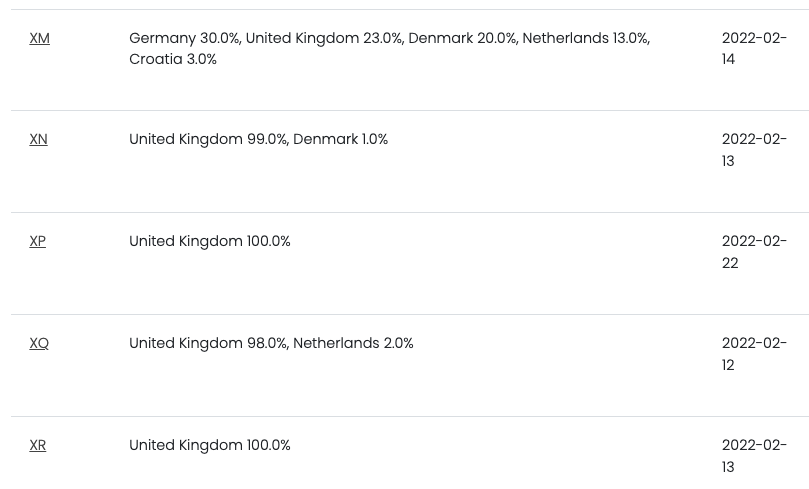Click the Netherlands 2.0% text in XQ row
The width and height of the screenshot is (809, 489).
click(353, 343)
